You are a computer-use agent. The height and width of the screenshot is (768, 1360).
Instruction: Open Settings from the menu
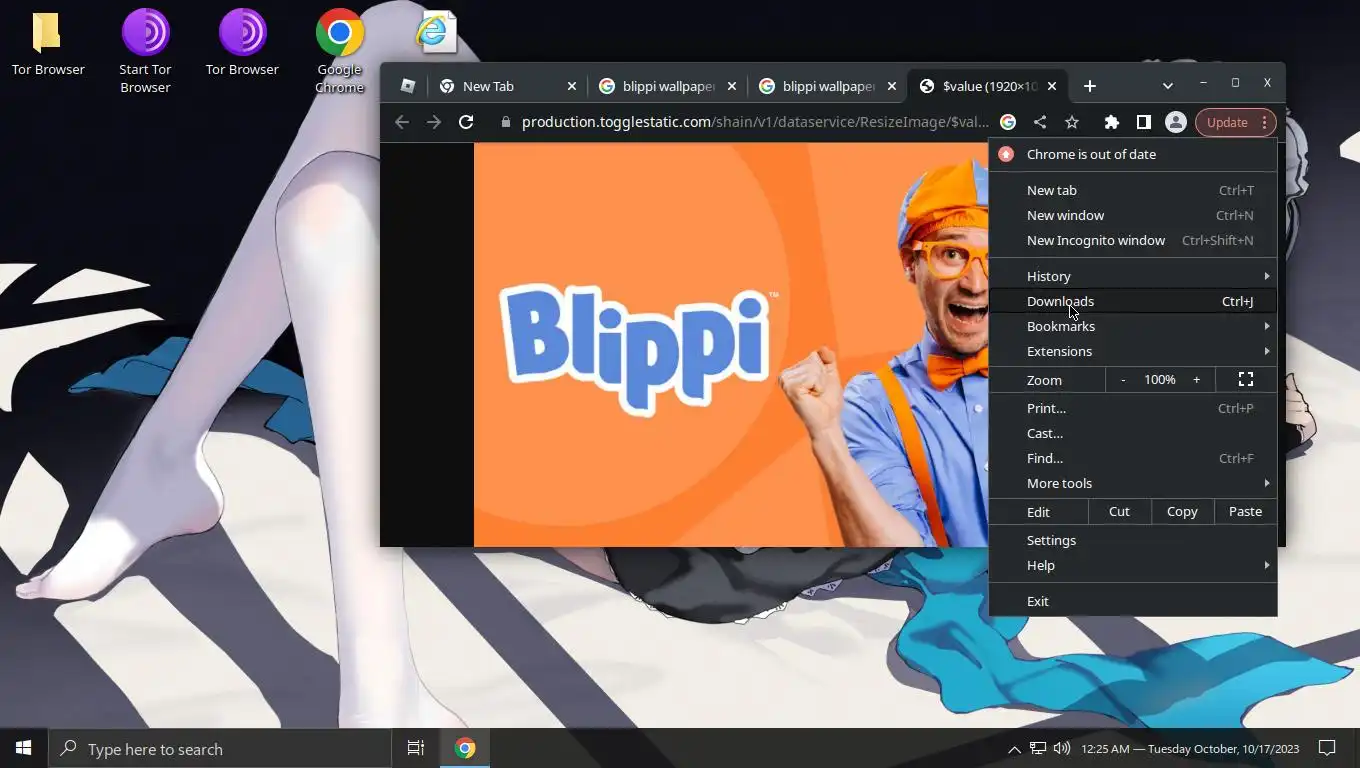(1133, 540)
